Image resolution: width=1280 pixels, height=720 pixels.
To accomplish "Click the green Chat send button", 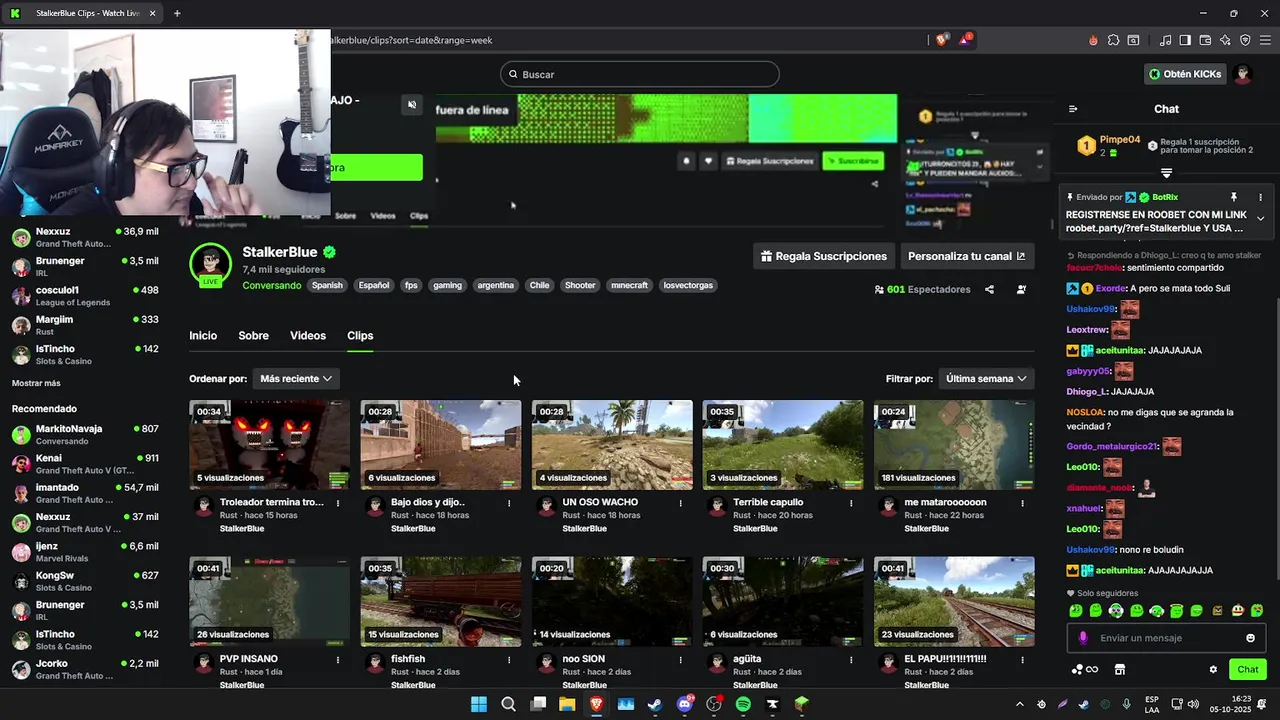I will (1248, 670).
